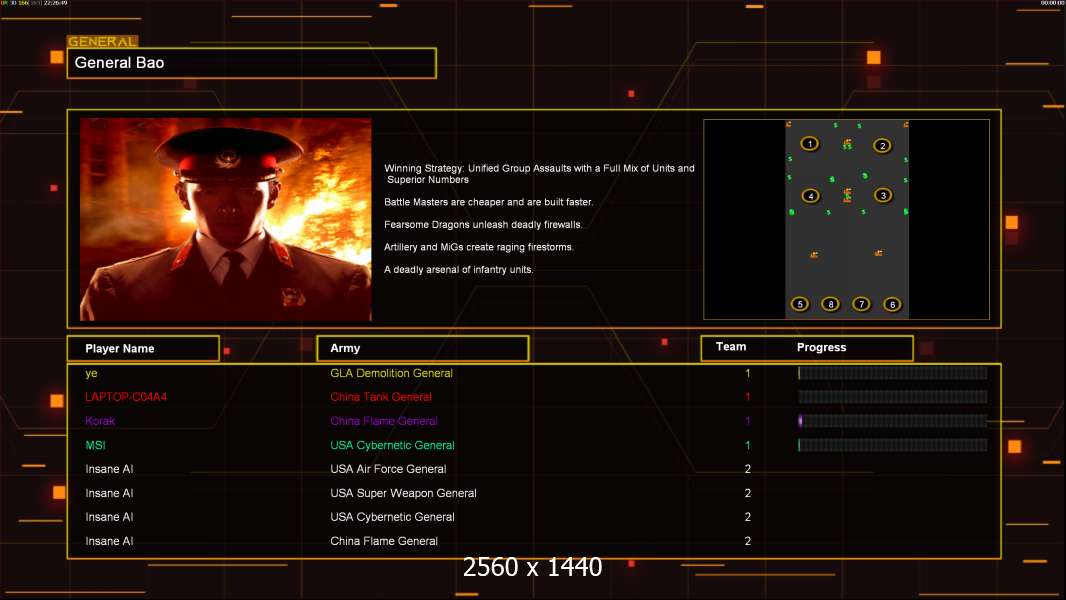
Task: Click player name ye
Action: coord(92,374)
